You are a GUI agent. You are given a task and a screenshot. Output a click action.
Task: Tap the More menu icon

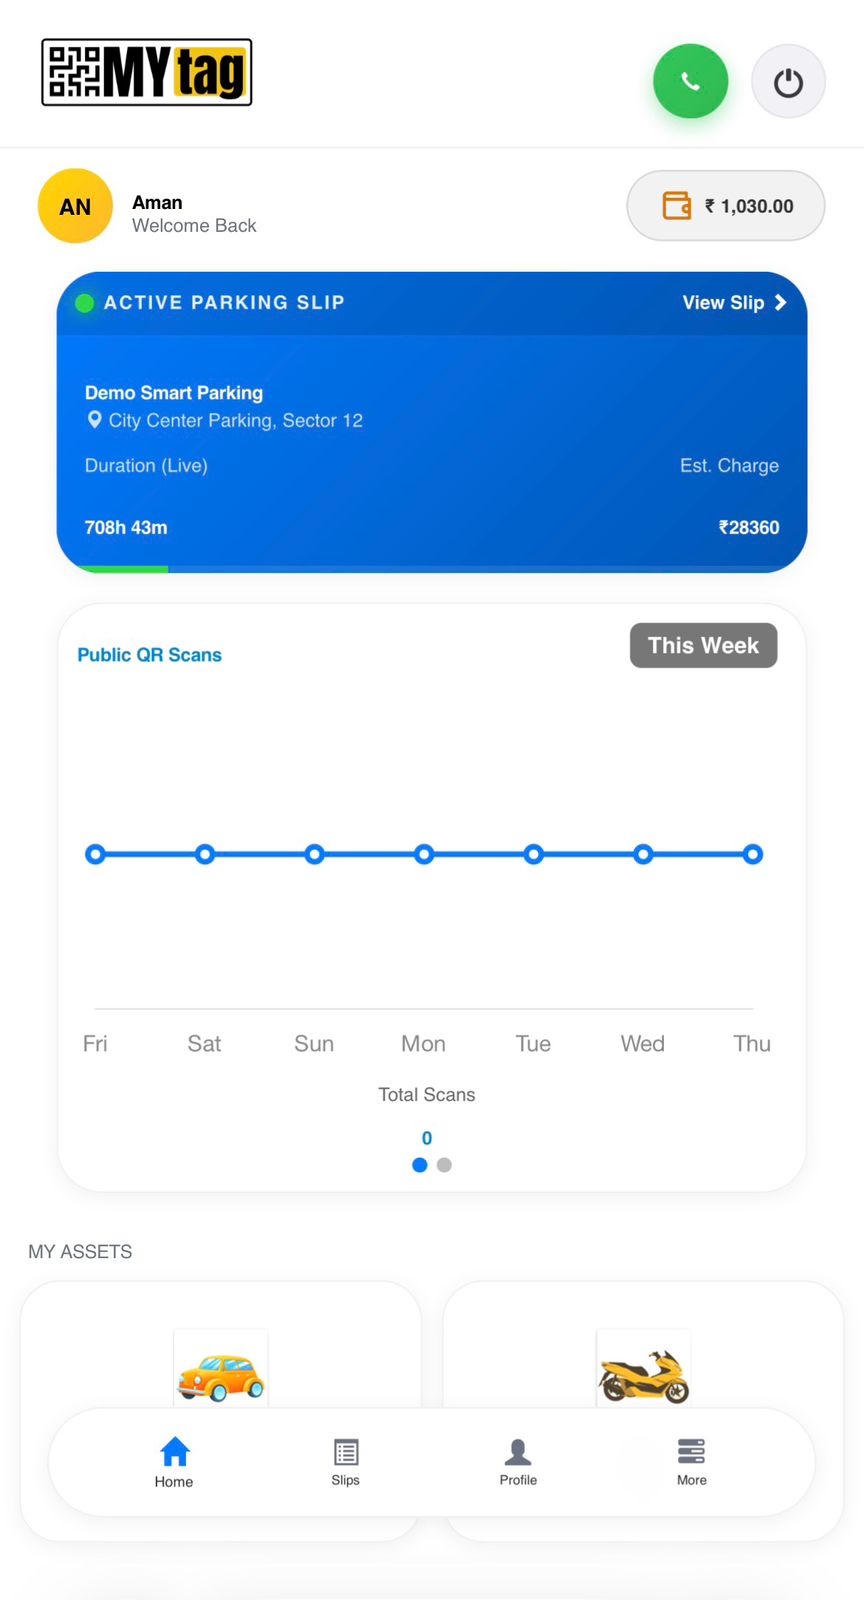click(691, 1453)
